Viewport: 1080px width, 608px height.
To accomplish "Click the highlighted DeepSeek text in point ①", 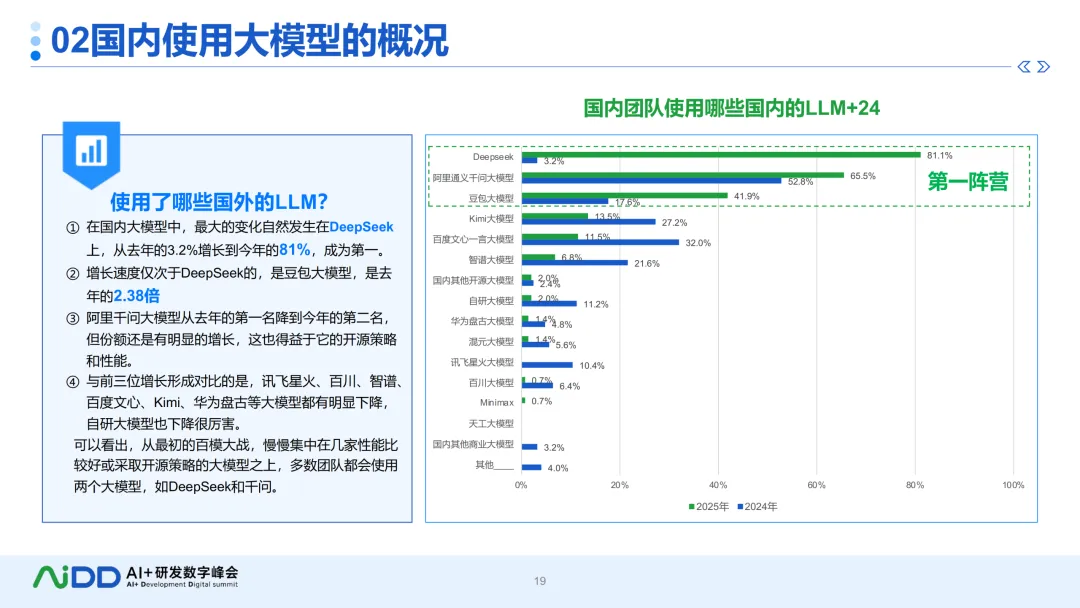I will pos(362,227).
